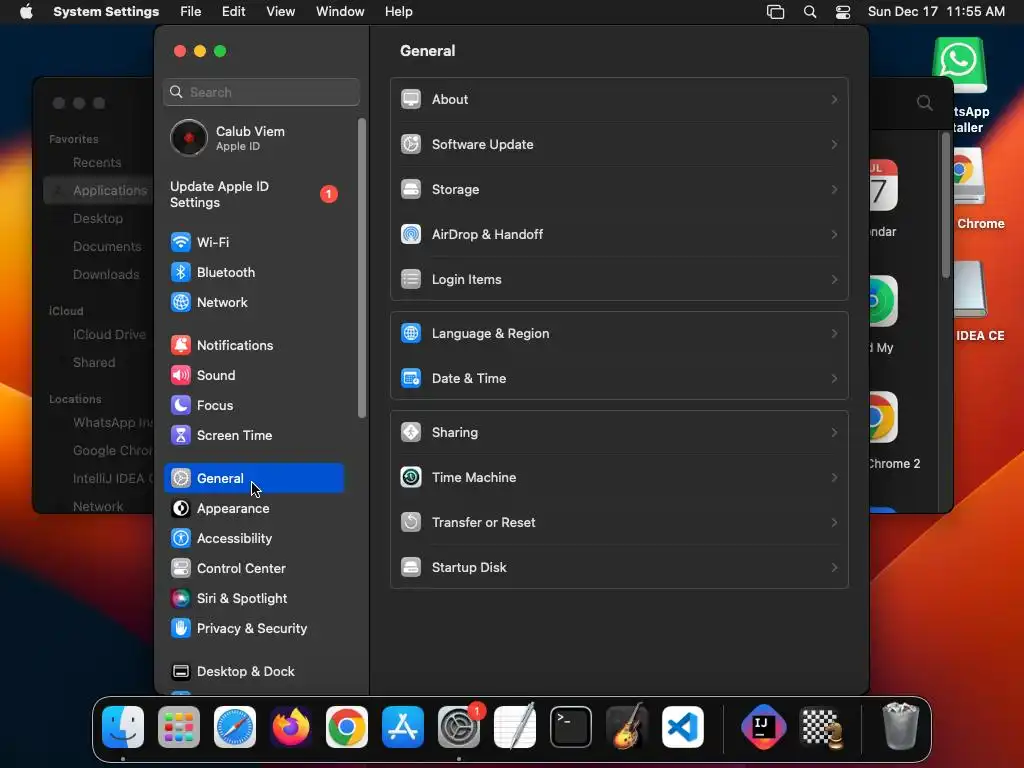Open Terminal from the Dock
This screenshot has width=1024, height=768.
pyautogui.click(x=571, y=727)
